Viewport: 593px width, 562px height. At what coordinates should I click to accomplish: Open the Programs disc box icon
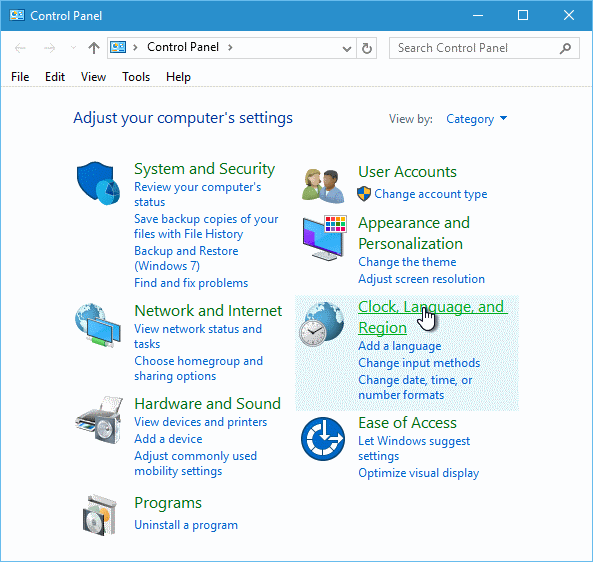click(99, 515)
